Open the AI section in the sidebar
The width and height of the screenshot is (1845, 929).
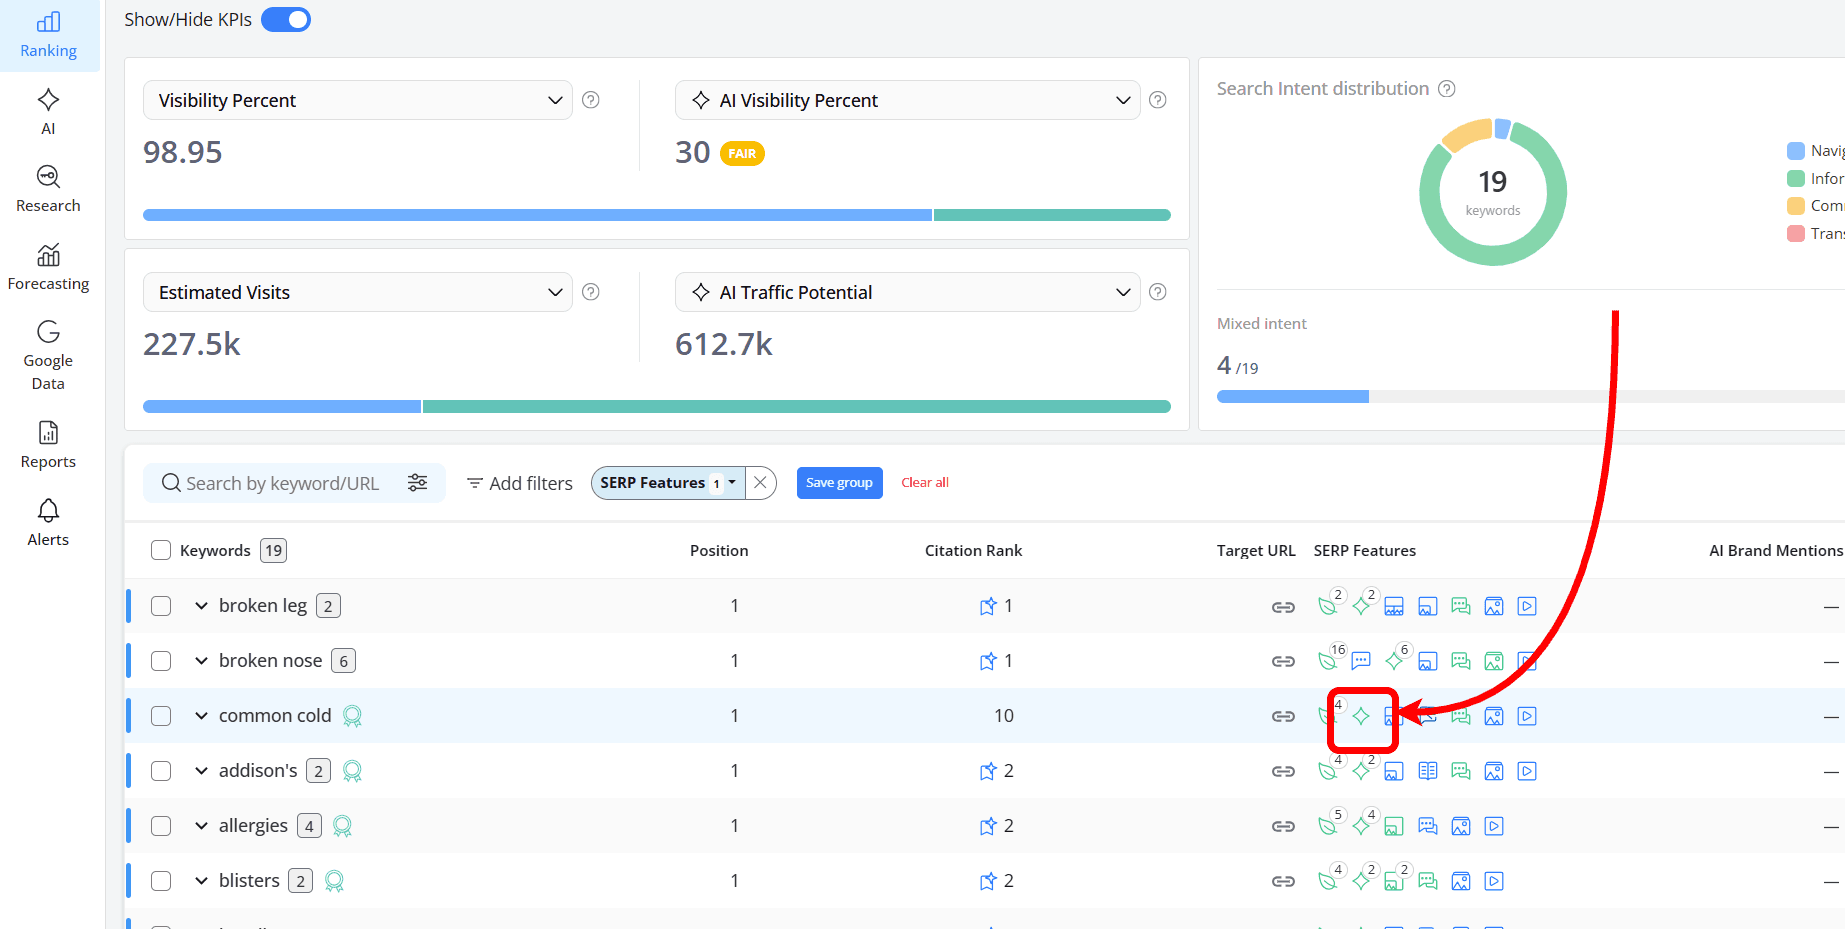click(x=47, y=110)
